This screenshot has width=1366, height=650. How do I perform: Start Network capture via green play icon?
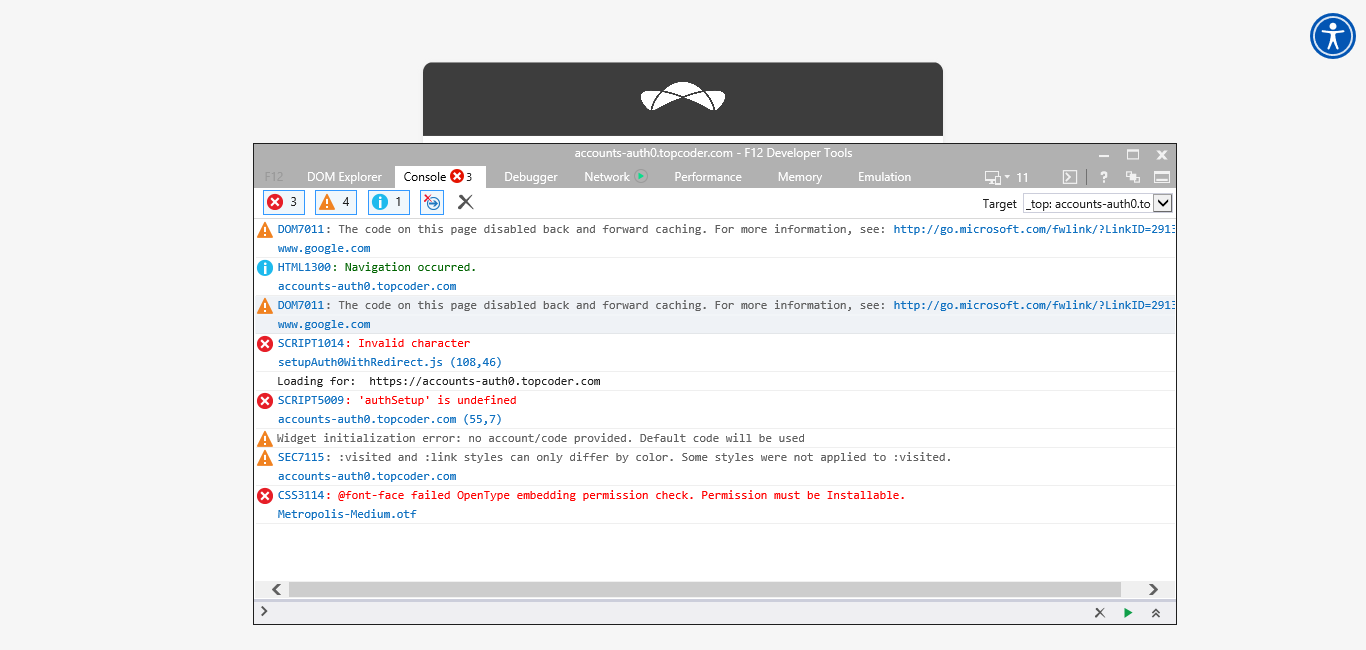(641, 177)
